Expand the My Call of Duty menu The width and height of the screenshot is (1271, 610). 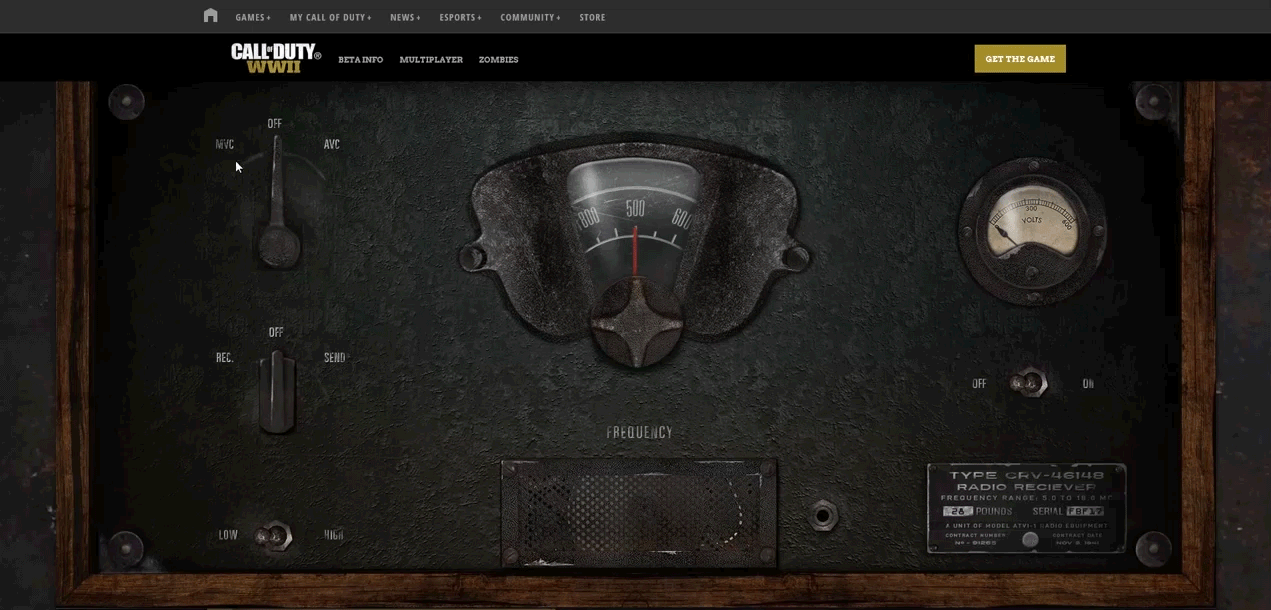[330, 17]
